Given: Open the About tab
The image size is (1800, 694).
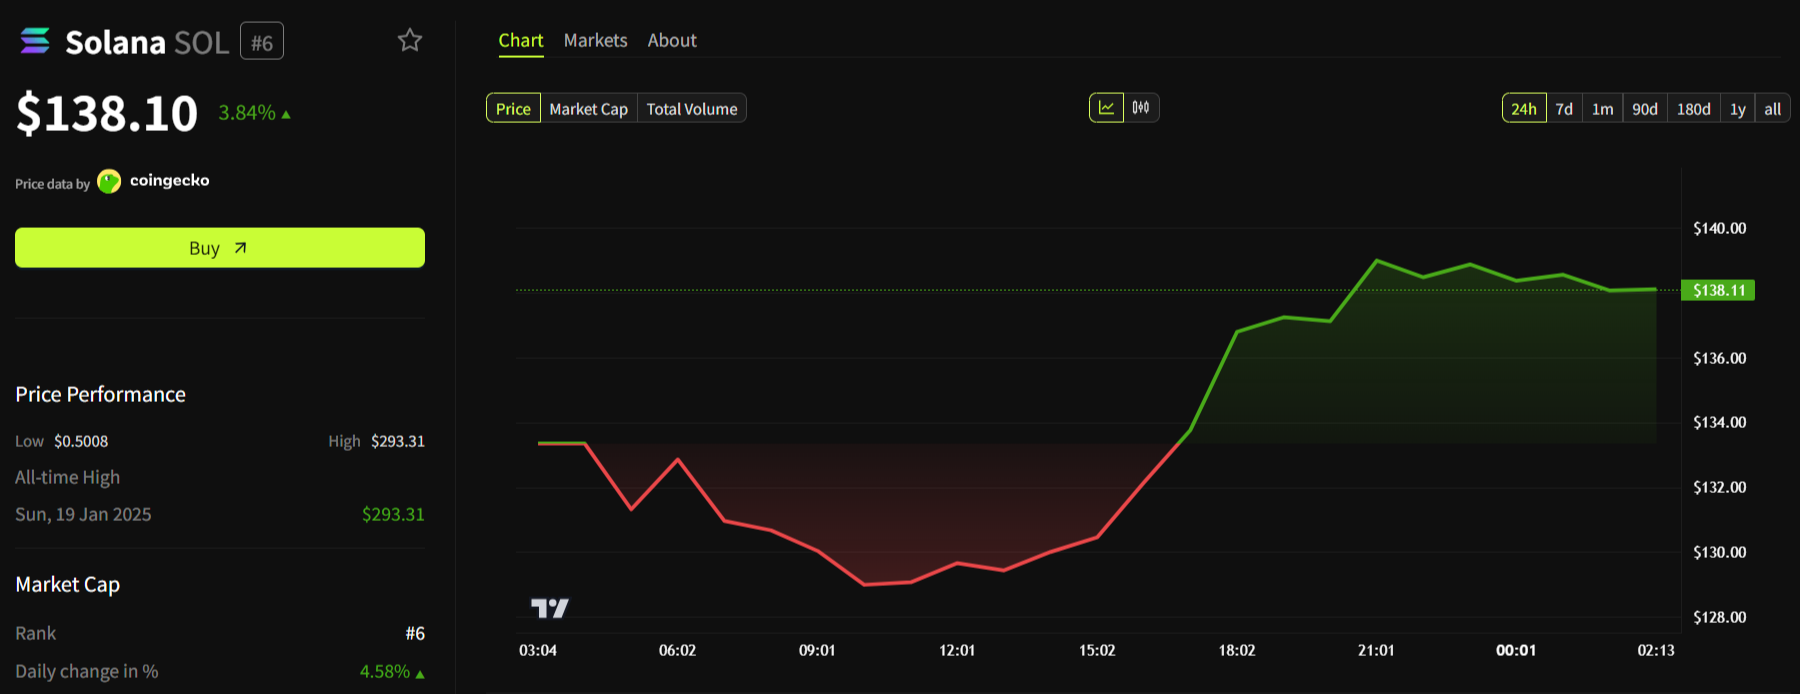Looking at the screenshot, I should 672,41.
